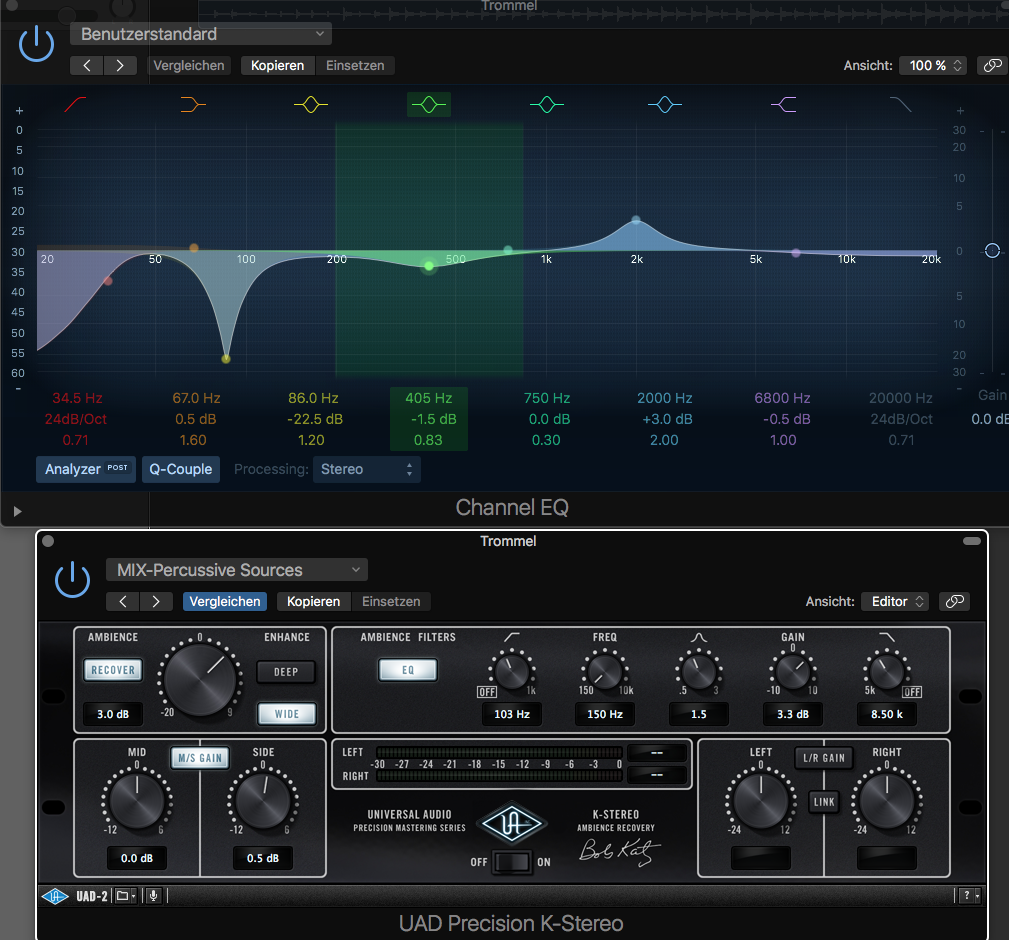
Task: Click Vergleichen in Channel EQ
Action: 189,65
